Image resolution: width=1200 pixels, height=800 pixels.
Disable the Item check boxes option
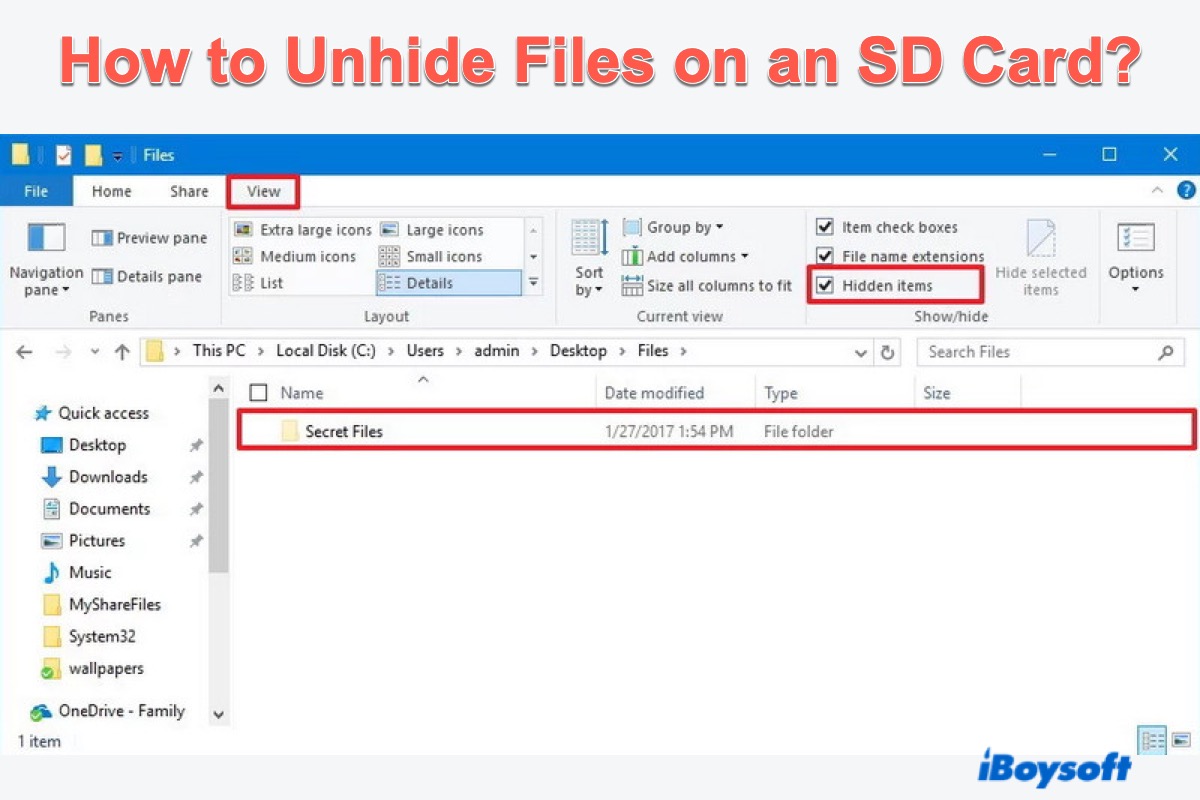tap(825, 227)
